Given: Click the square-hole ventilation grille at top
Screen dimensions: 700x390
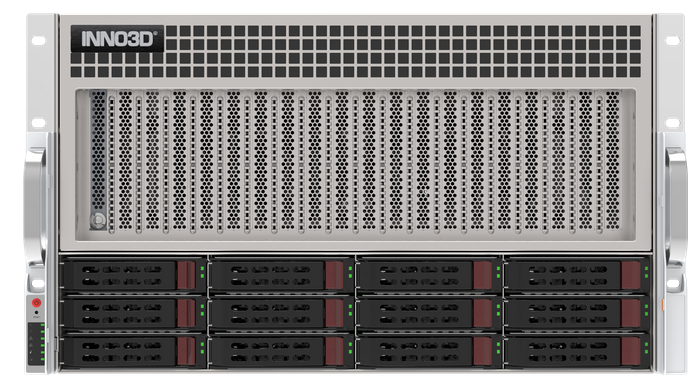Looking at the screenshot, I should pyautogui.click(x=356, y=51).
